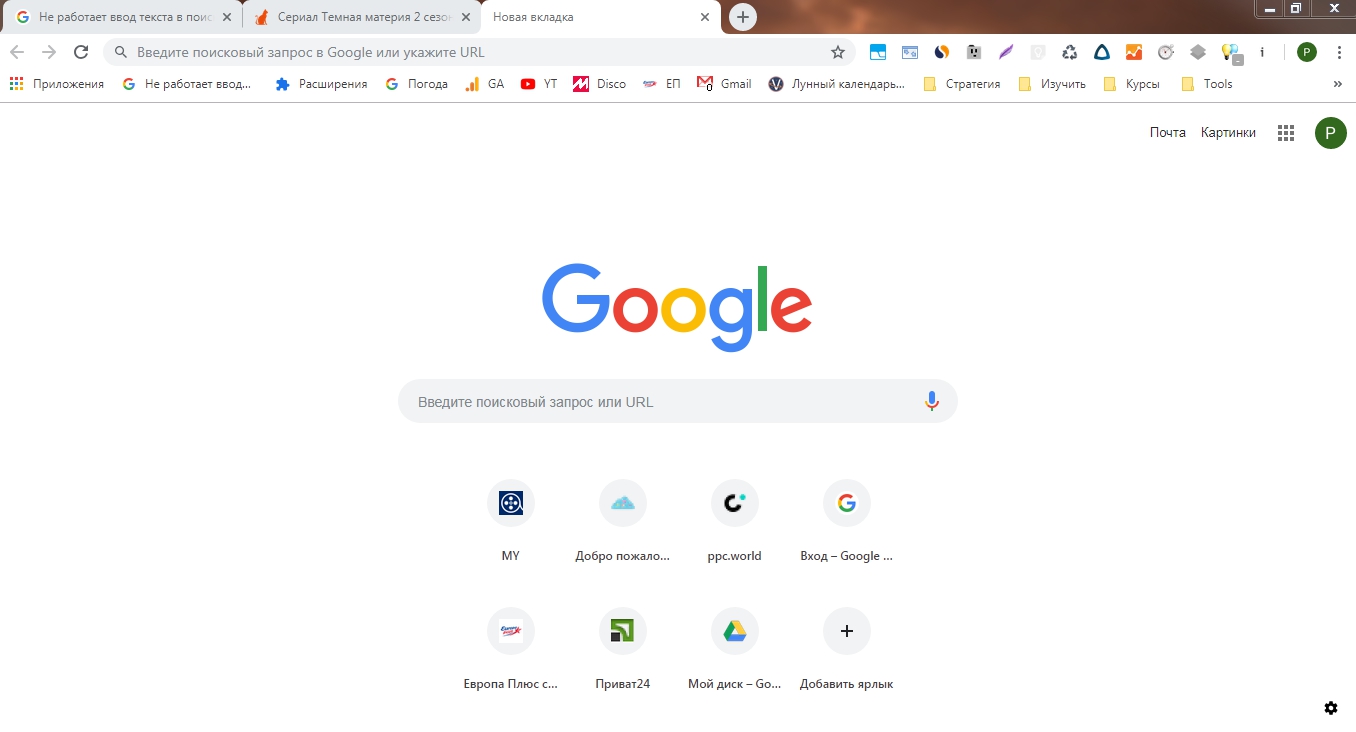Open the 'Мой диск – Go...' shortcut tile
Screen dimensions: 1356x732
point(735,651)
